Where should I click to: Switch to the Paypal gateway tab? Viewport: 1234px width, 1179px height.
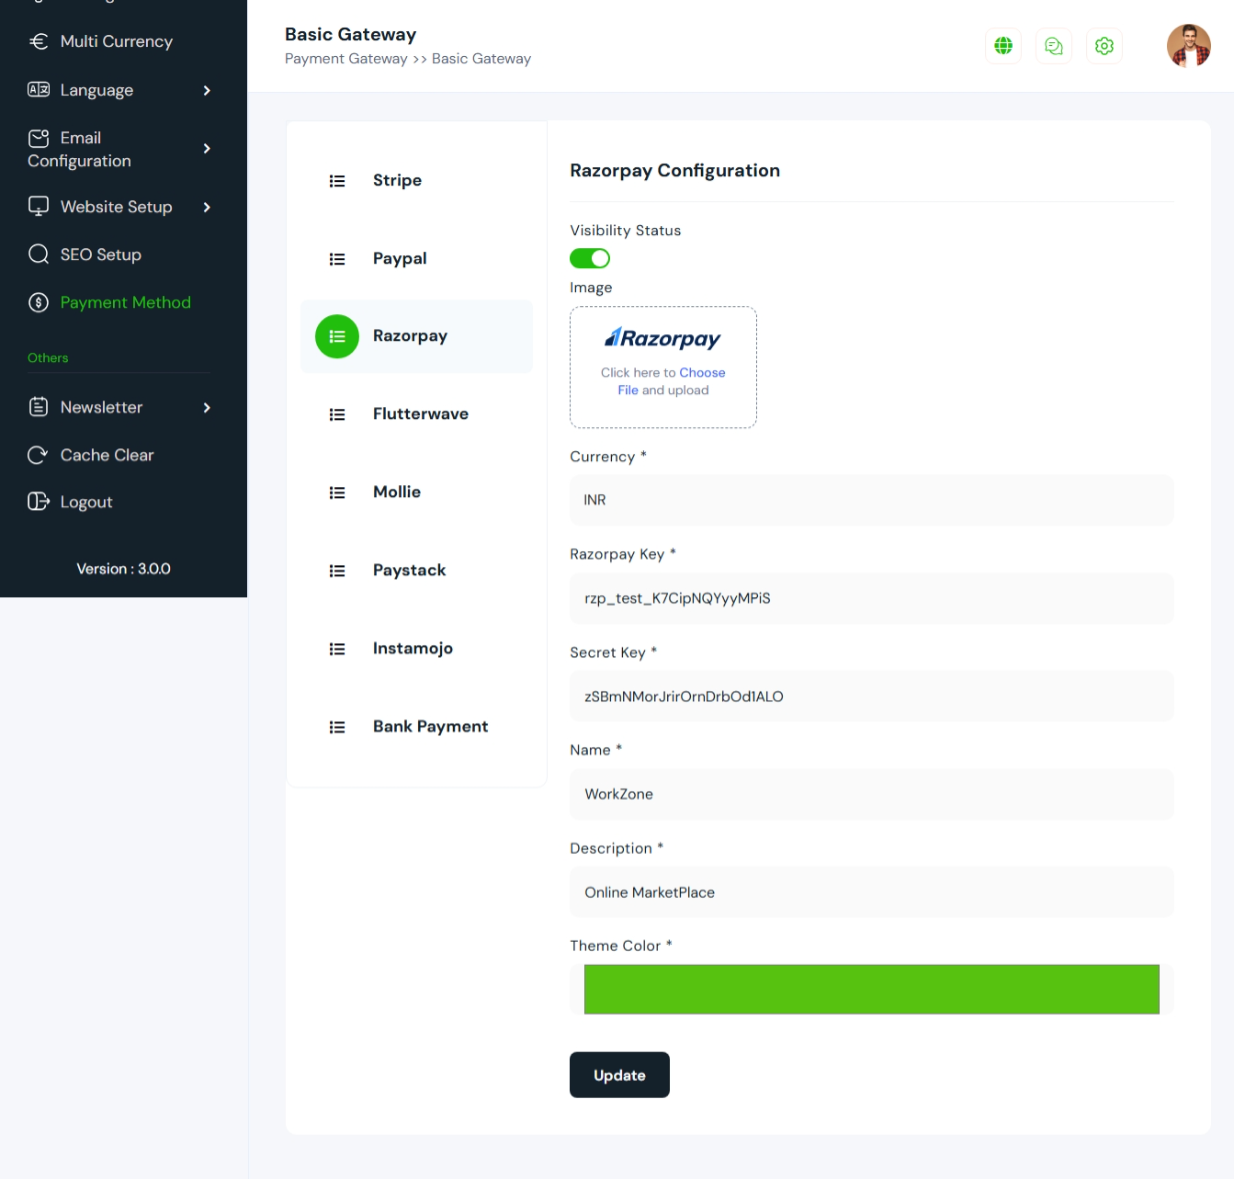pos(416,258)
